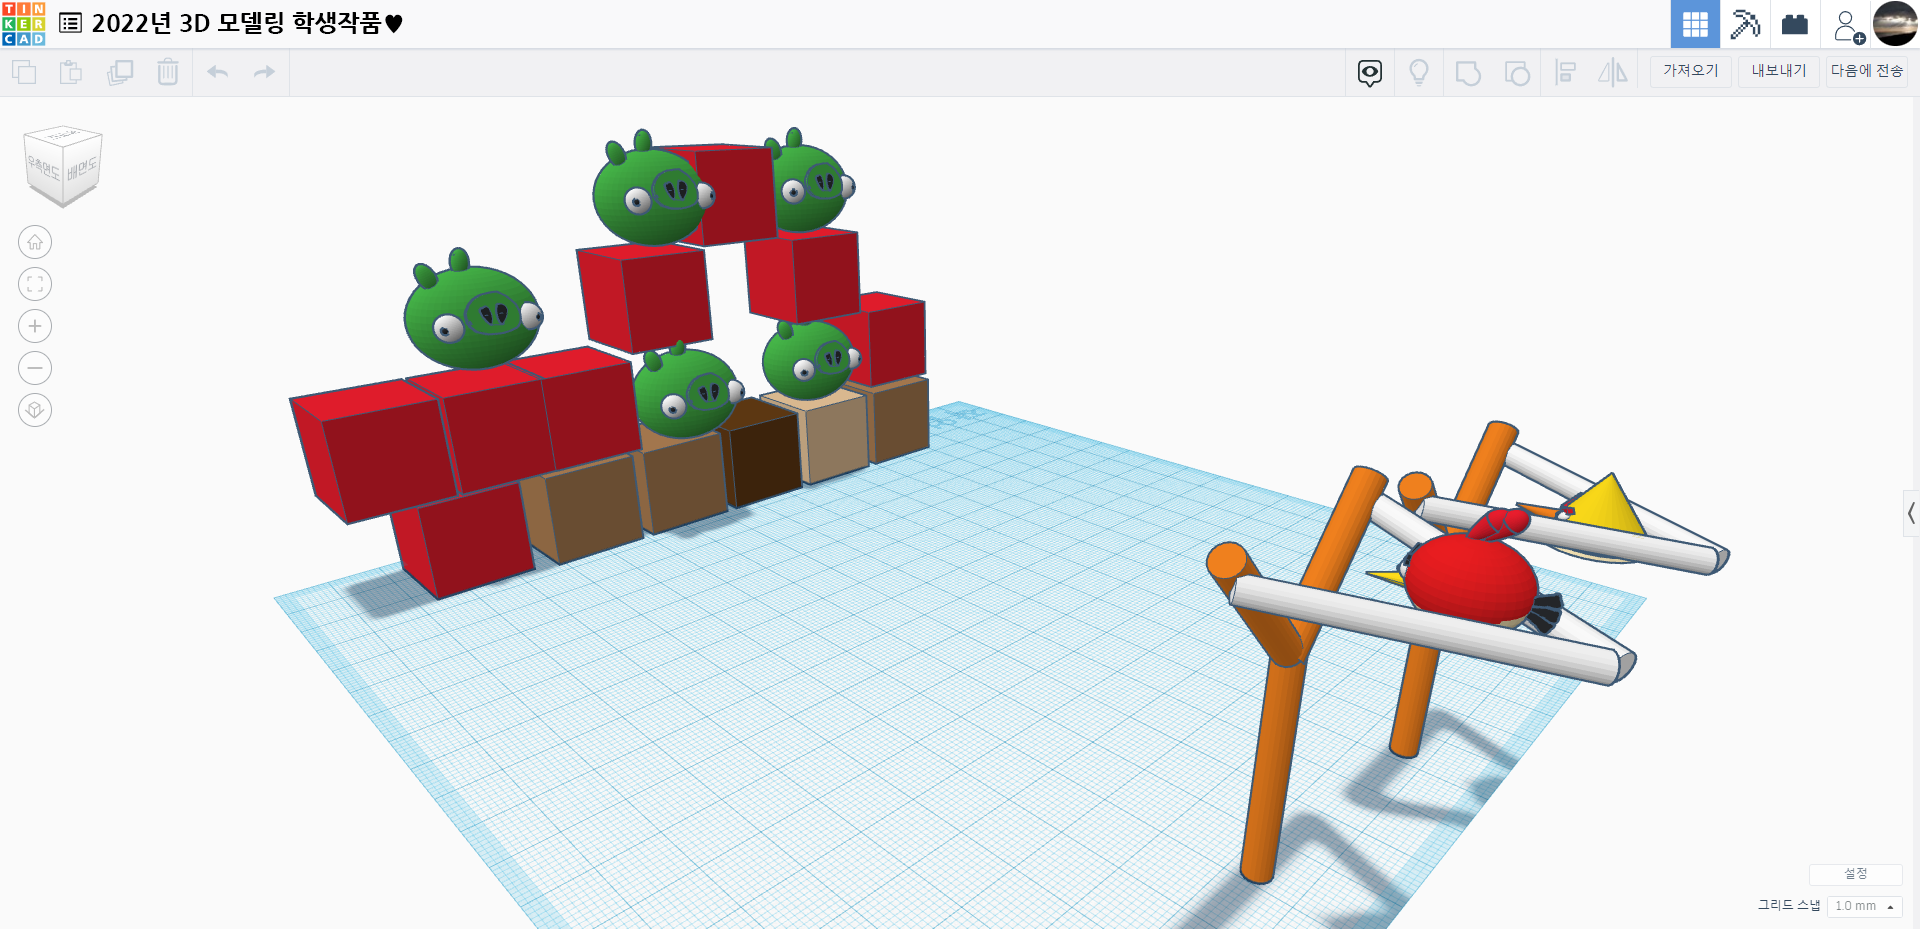This screenshot has width=1920, height=929.
Task: Toggle the notes eye-bubble tool
Action: [x=1370, y=72]
